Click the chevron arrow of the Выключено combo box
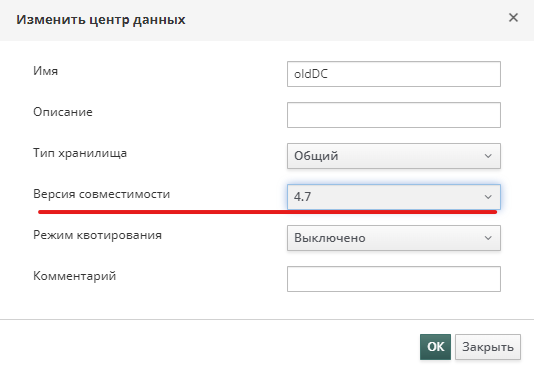The height and width of the screenshot is (375, 534). [x=488, y=238]
